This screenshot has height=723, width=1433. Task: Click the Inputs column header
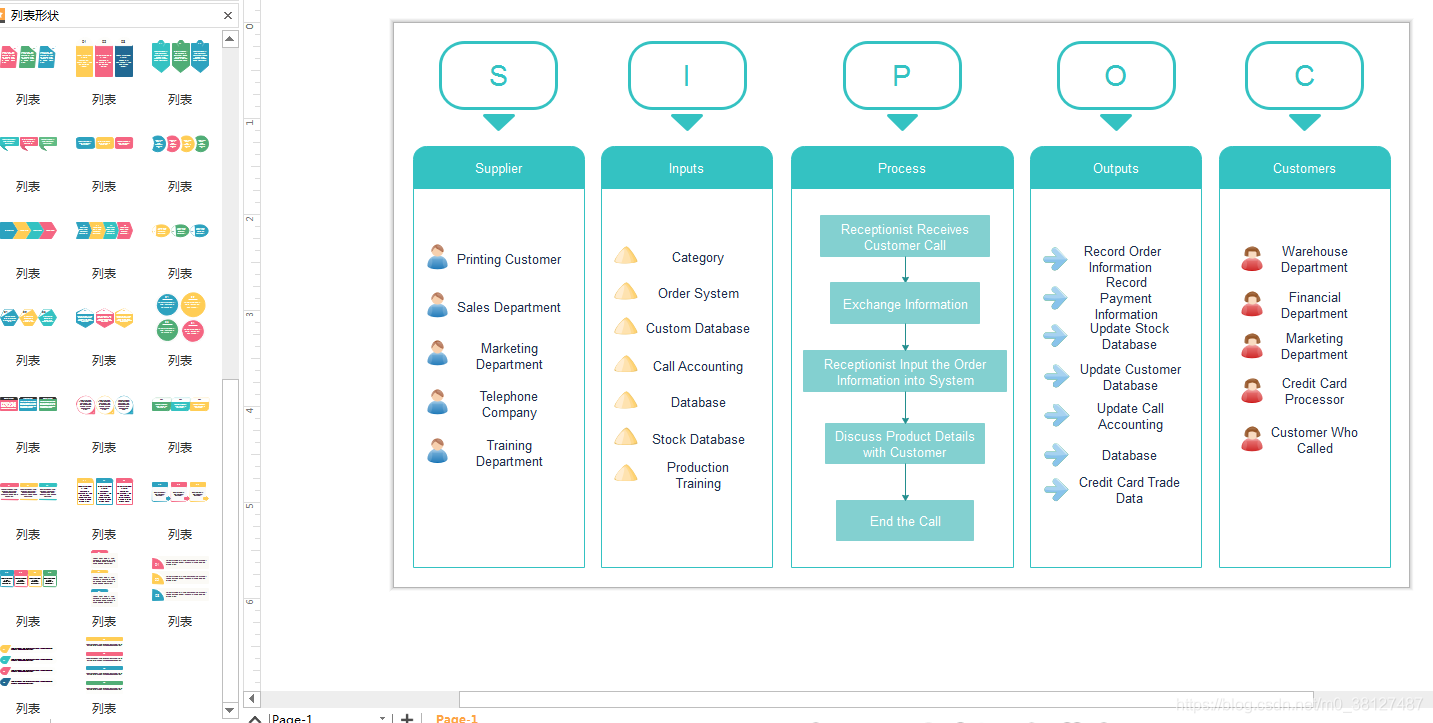(687, 168)
